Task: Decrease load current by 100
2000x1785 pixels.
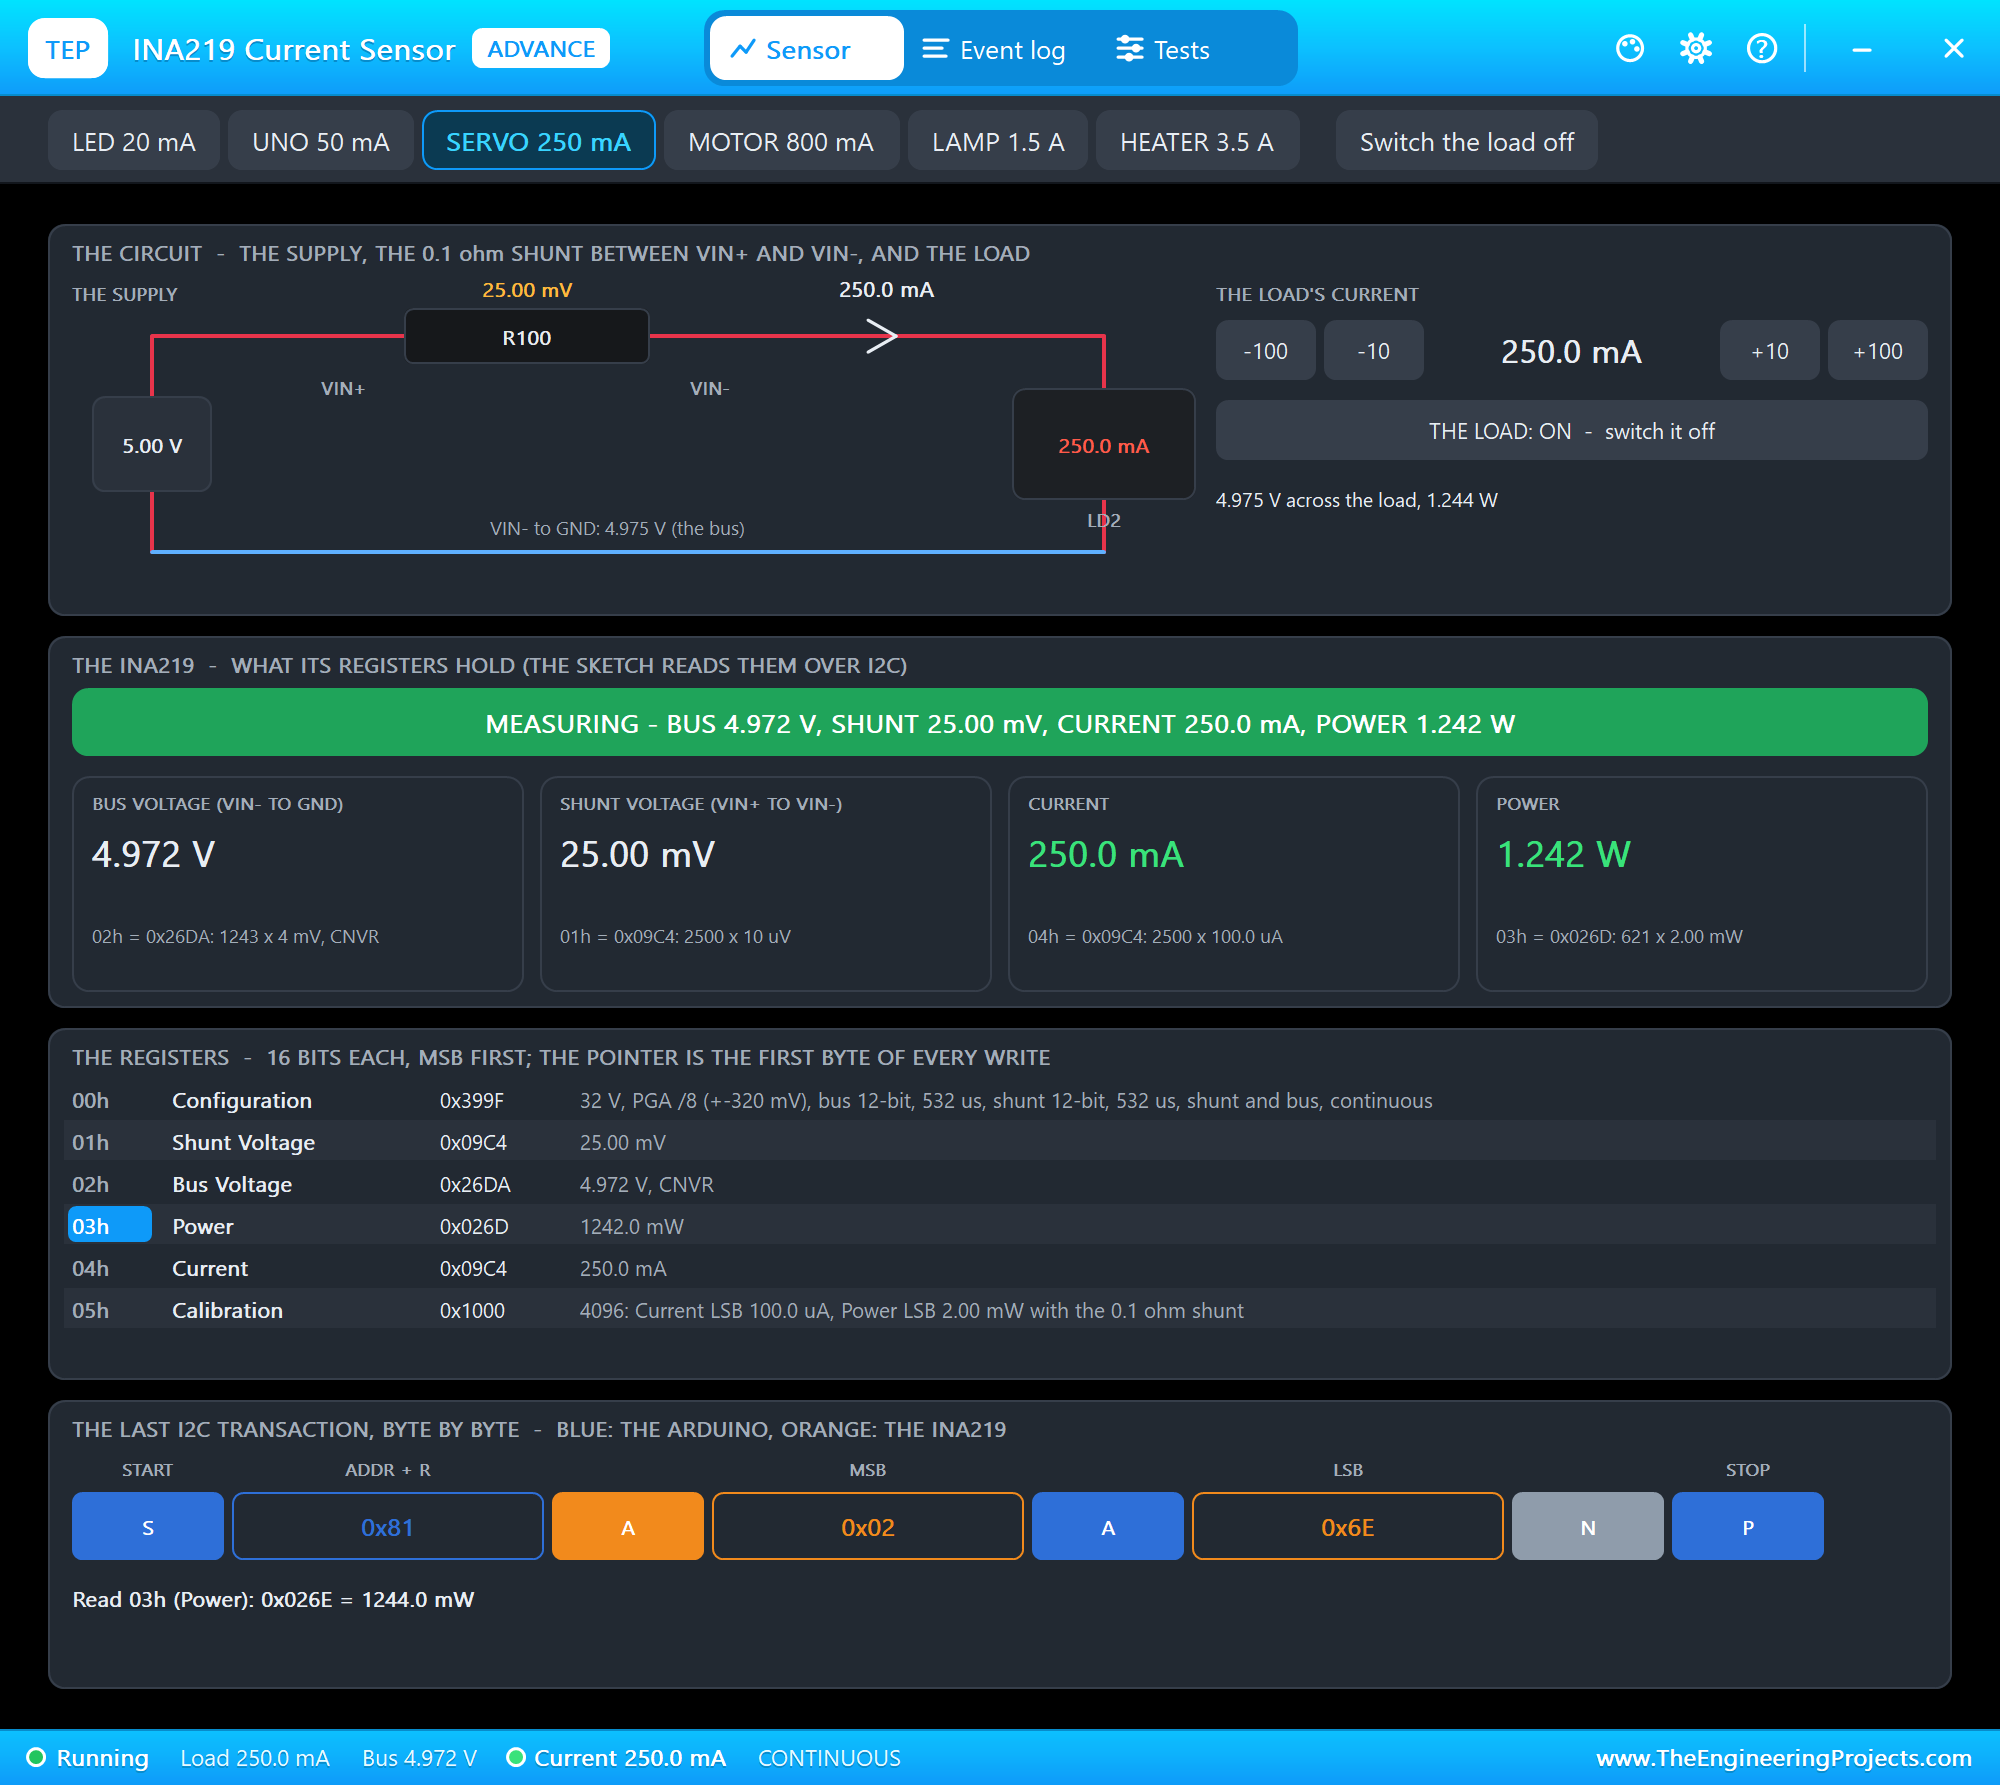Action: click(1265, 351)
